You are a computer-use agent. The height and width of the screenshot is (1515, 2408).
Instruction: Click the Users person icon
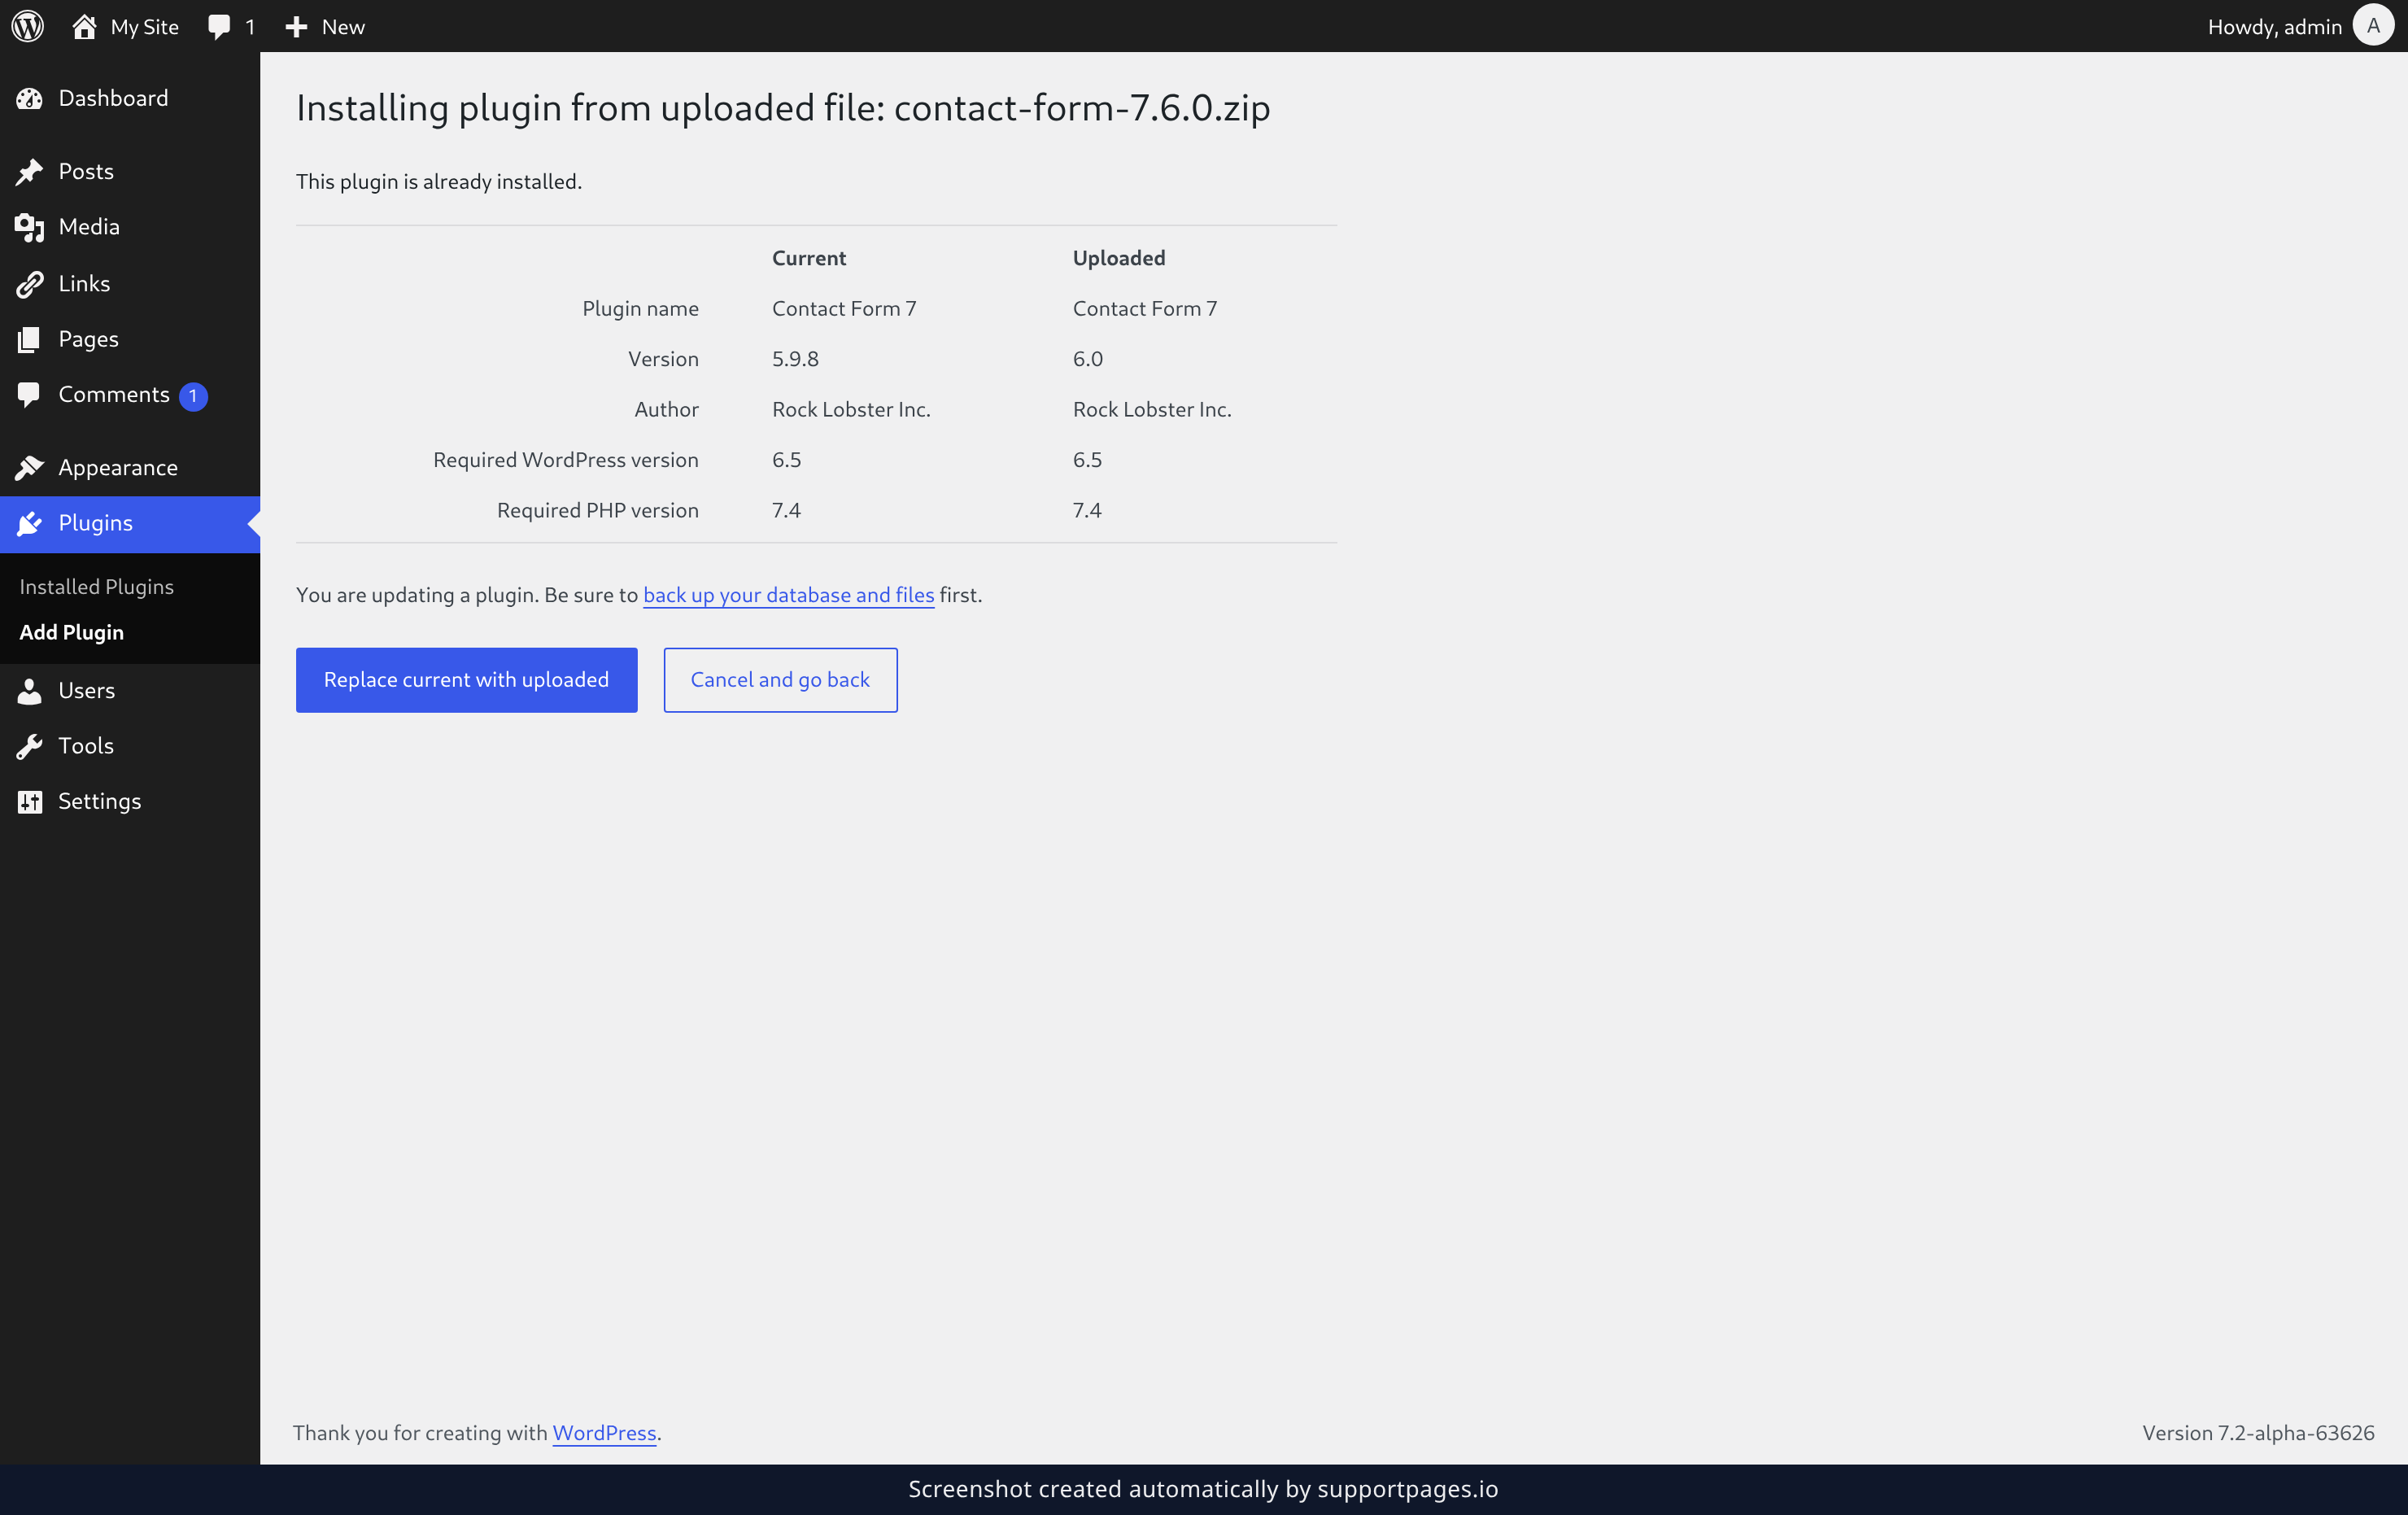pos(30,690)
